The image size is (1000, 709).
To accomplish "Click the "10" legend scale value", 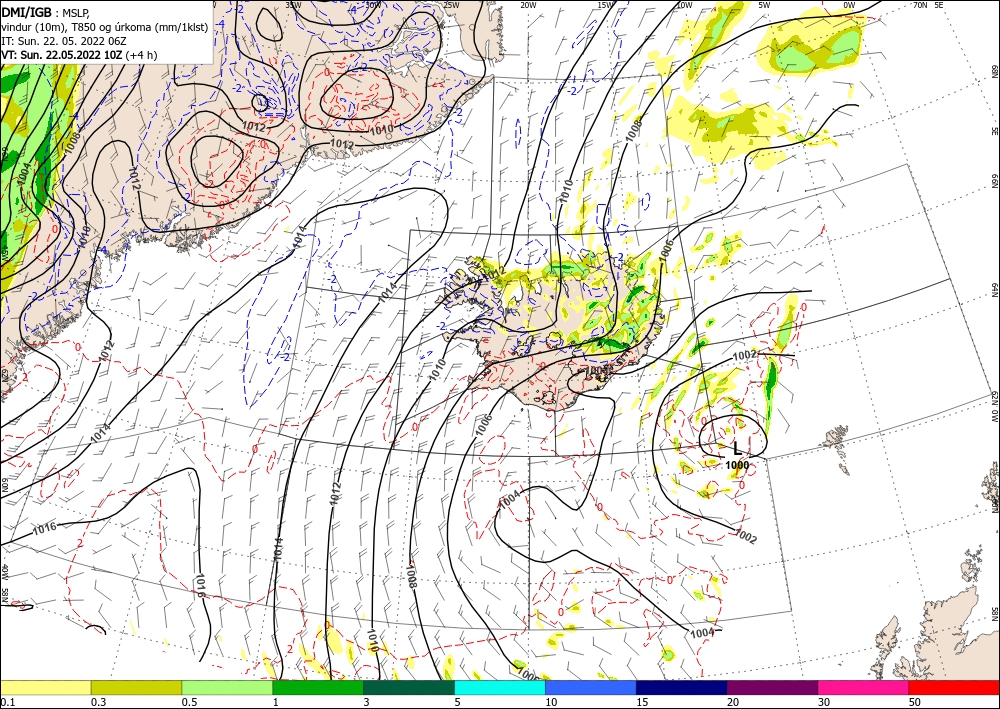I will 551,702.
